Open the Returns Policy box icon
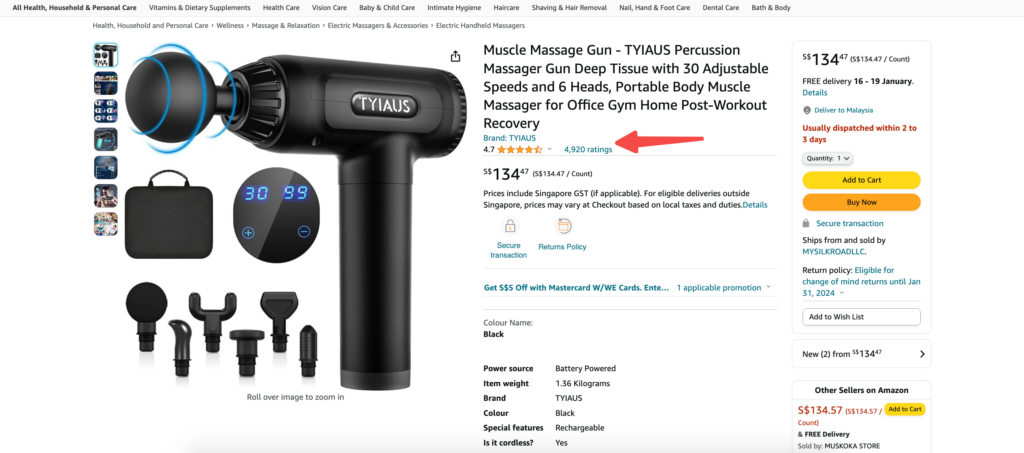This screenshot has width=1024, height=453. tap(562, 226)
